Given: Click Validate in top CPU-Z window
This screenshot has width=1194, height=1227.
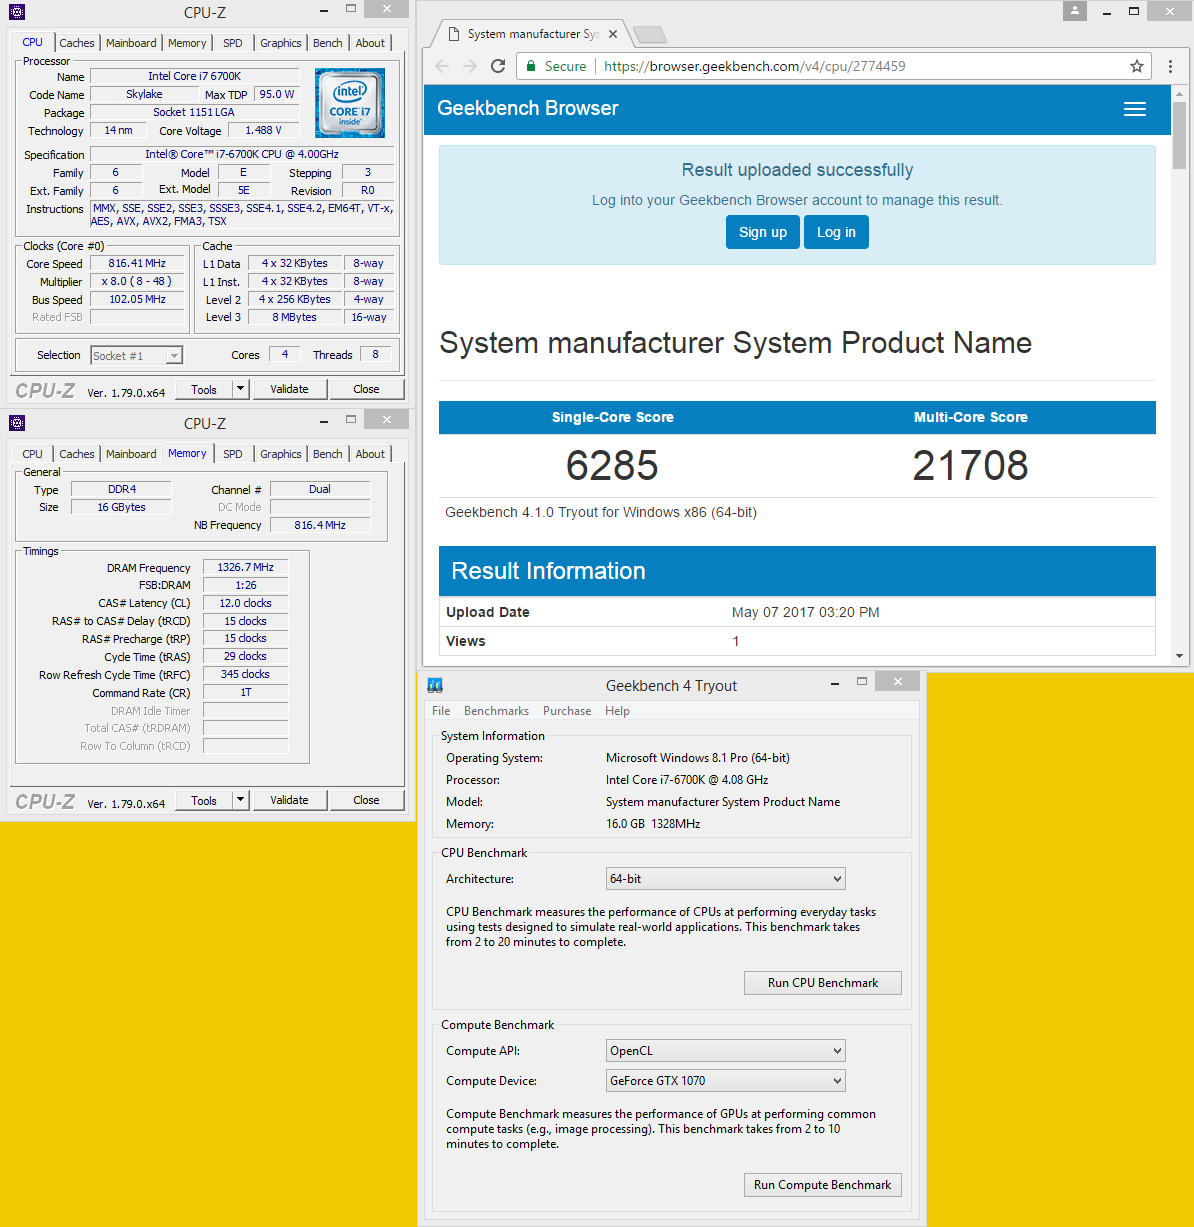Looking at the screenshot, I should coord(289,389).
